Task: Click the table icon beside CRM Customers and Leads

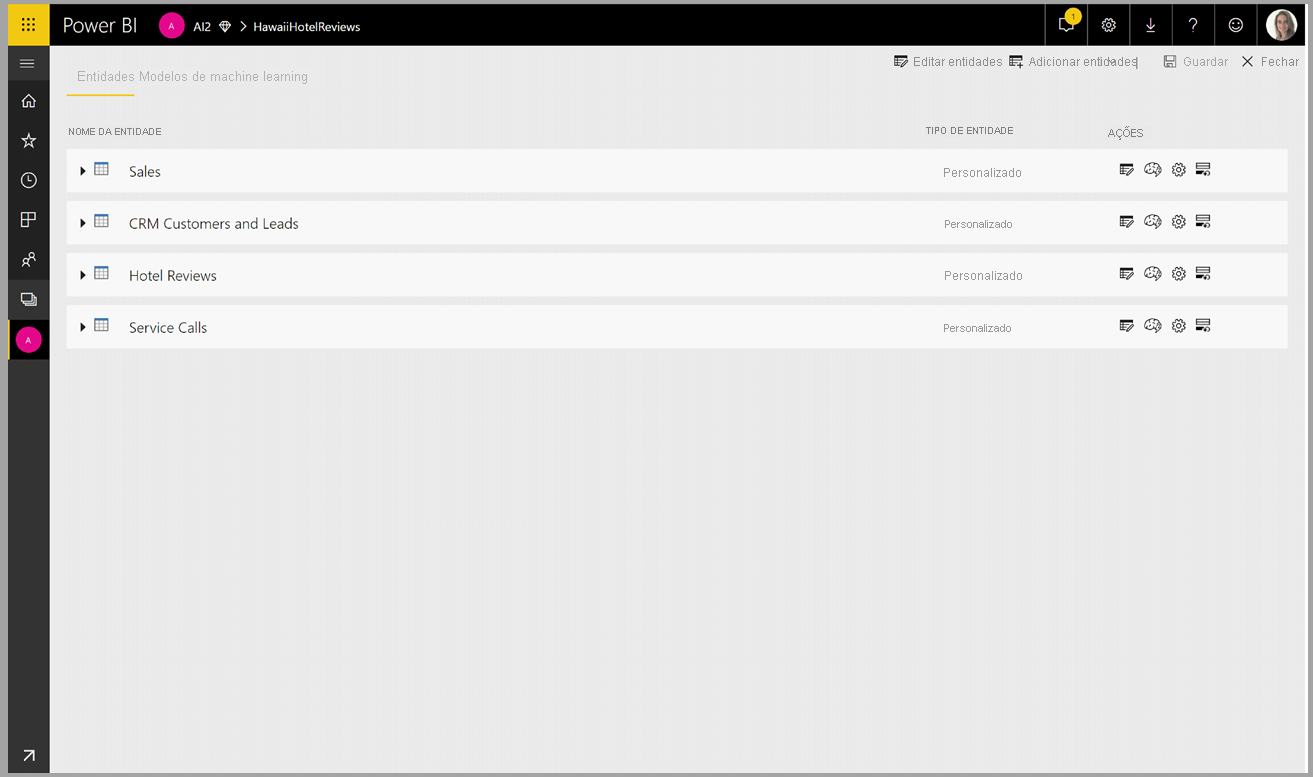Action: tap(102, 221)
